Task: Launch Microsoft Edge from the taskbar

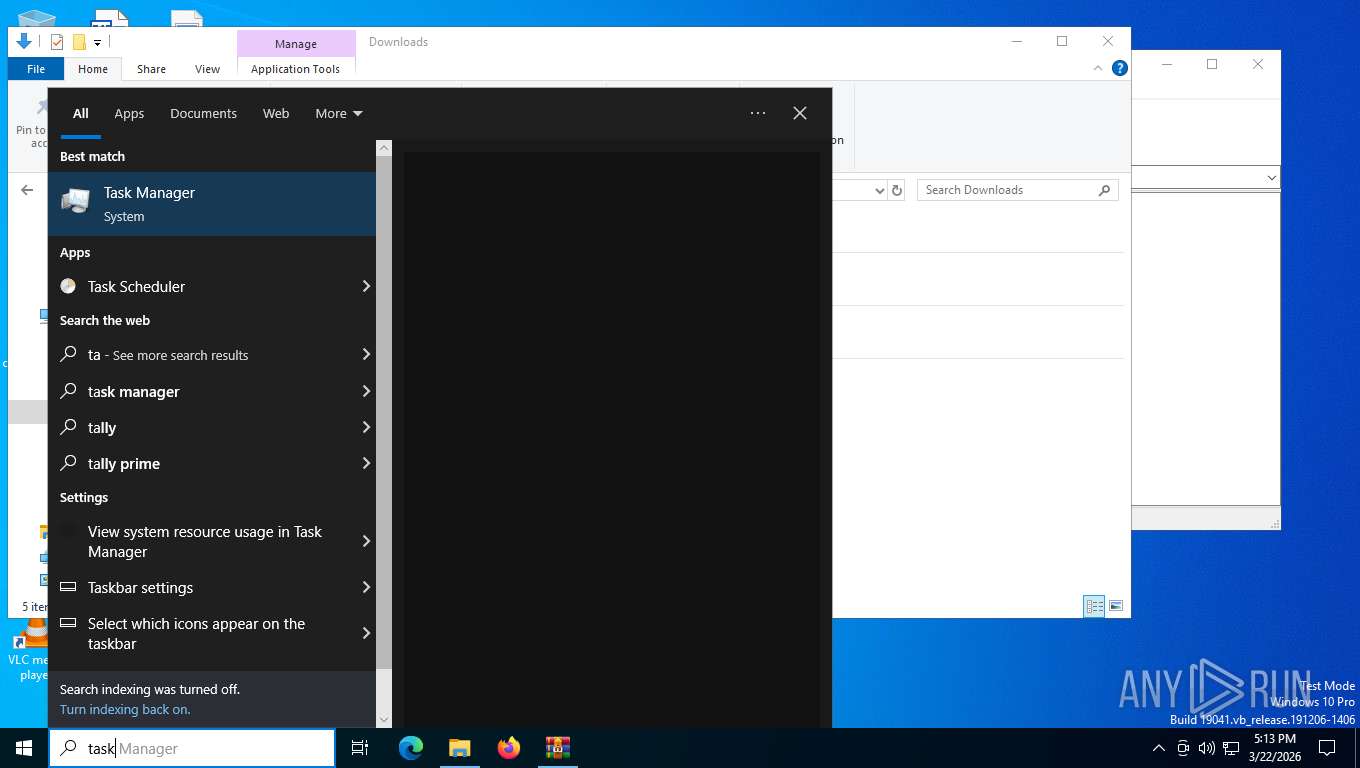Action: (410, 748)
